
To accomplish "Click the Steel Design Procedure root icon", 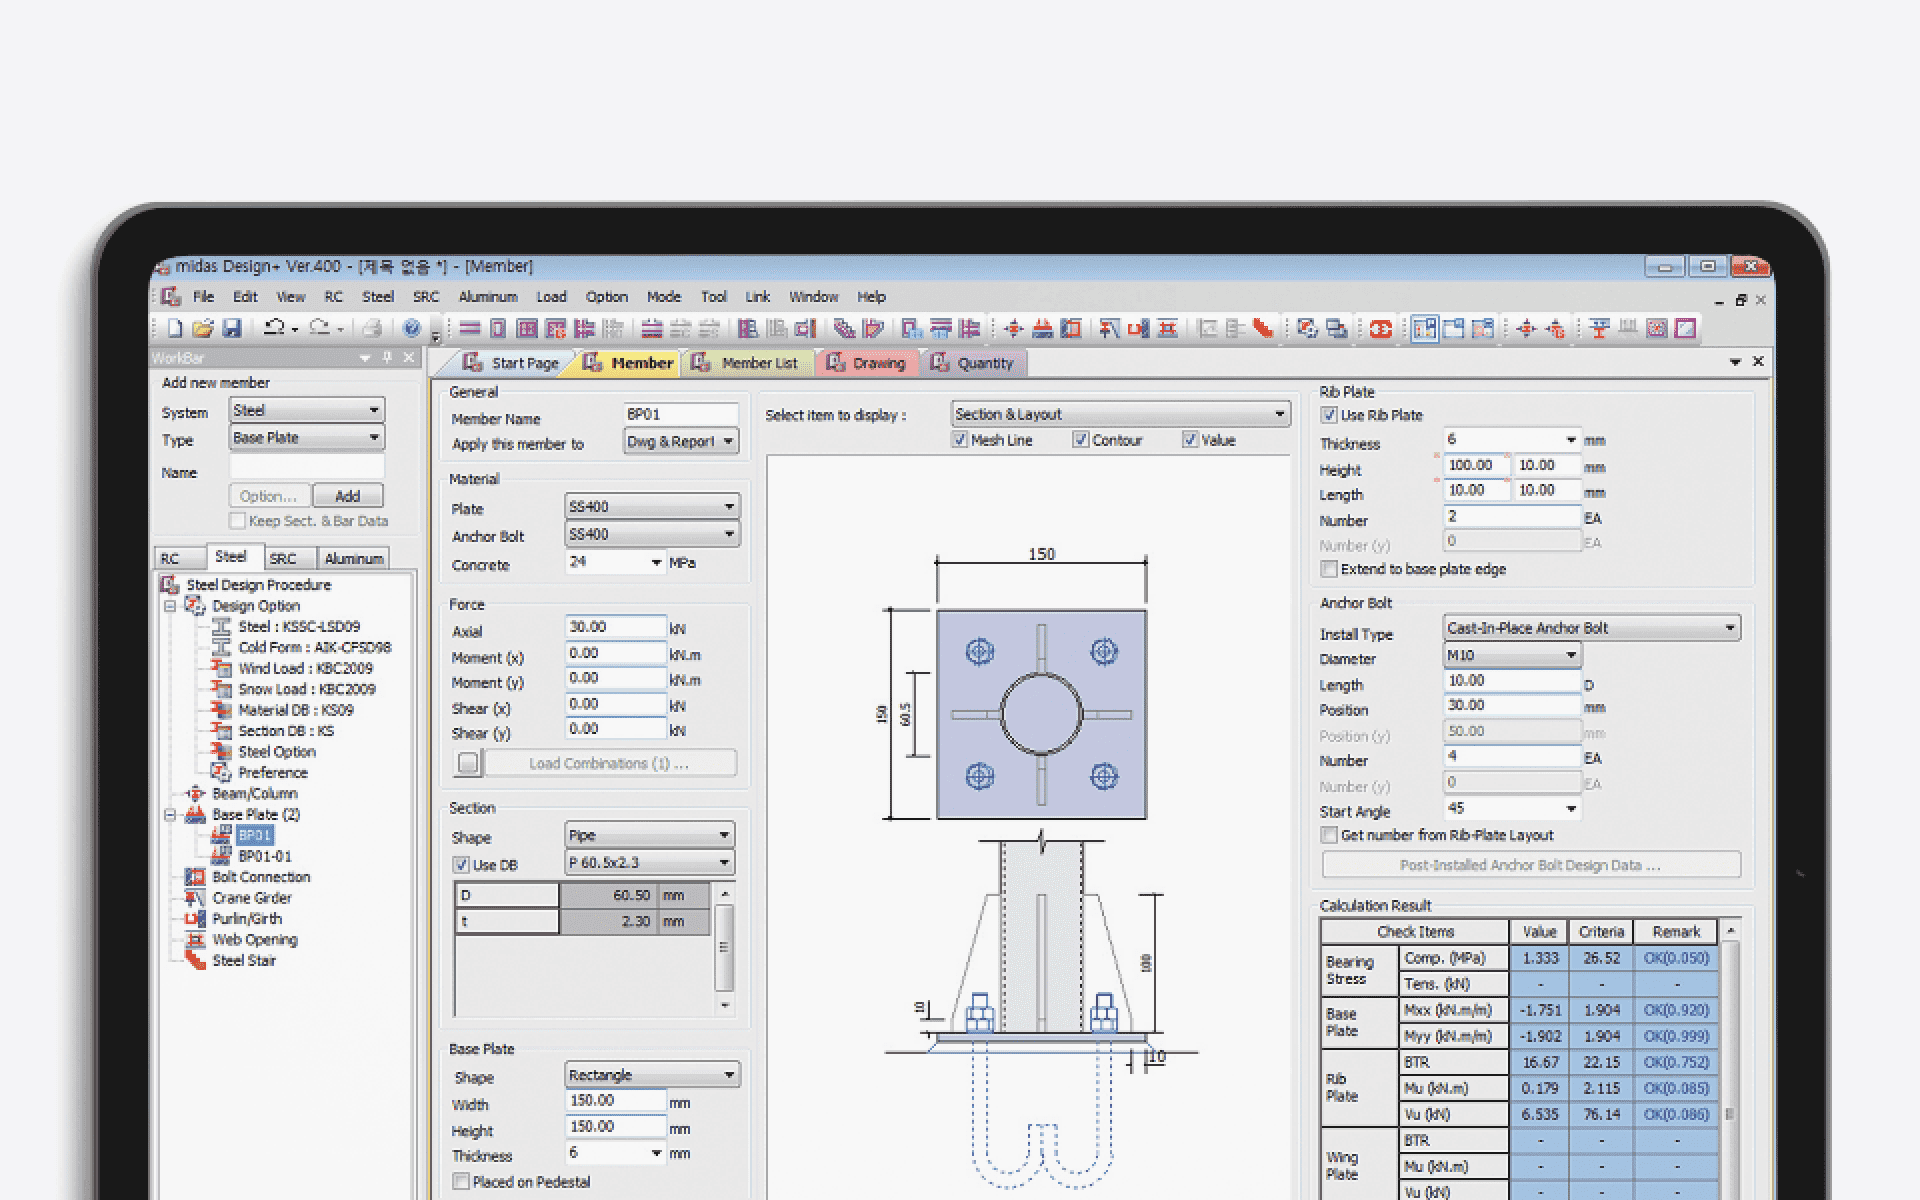I will 170,585.
